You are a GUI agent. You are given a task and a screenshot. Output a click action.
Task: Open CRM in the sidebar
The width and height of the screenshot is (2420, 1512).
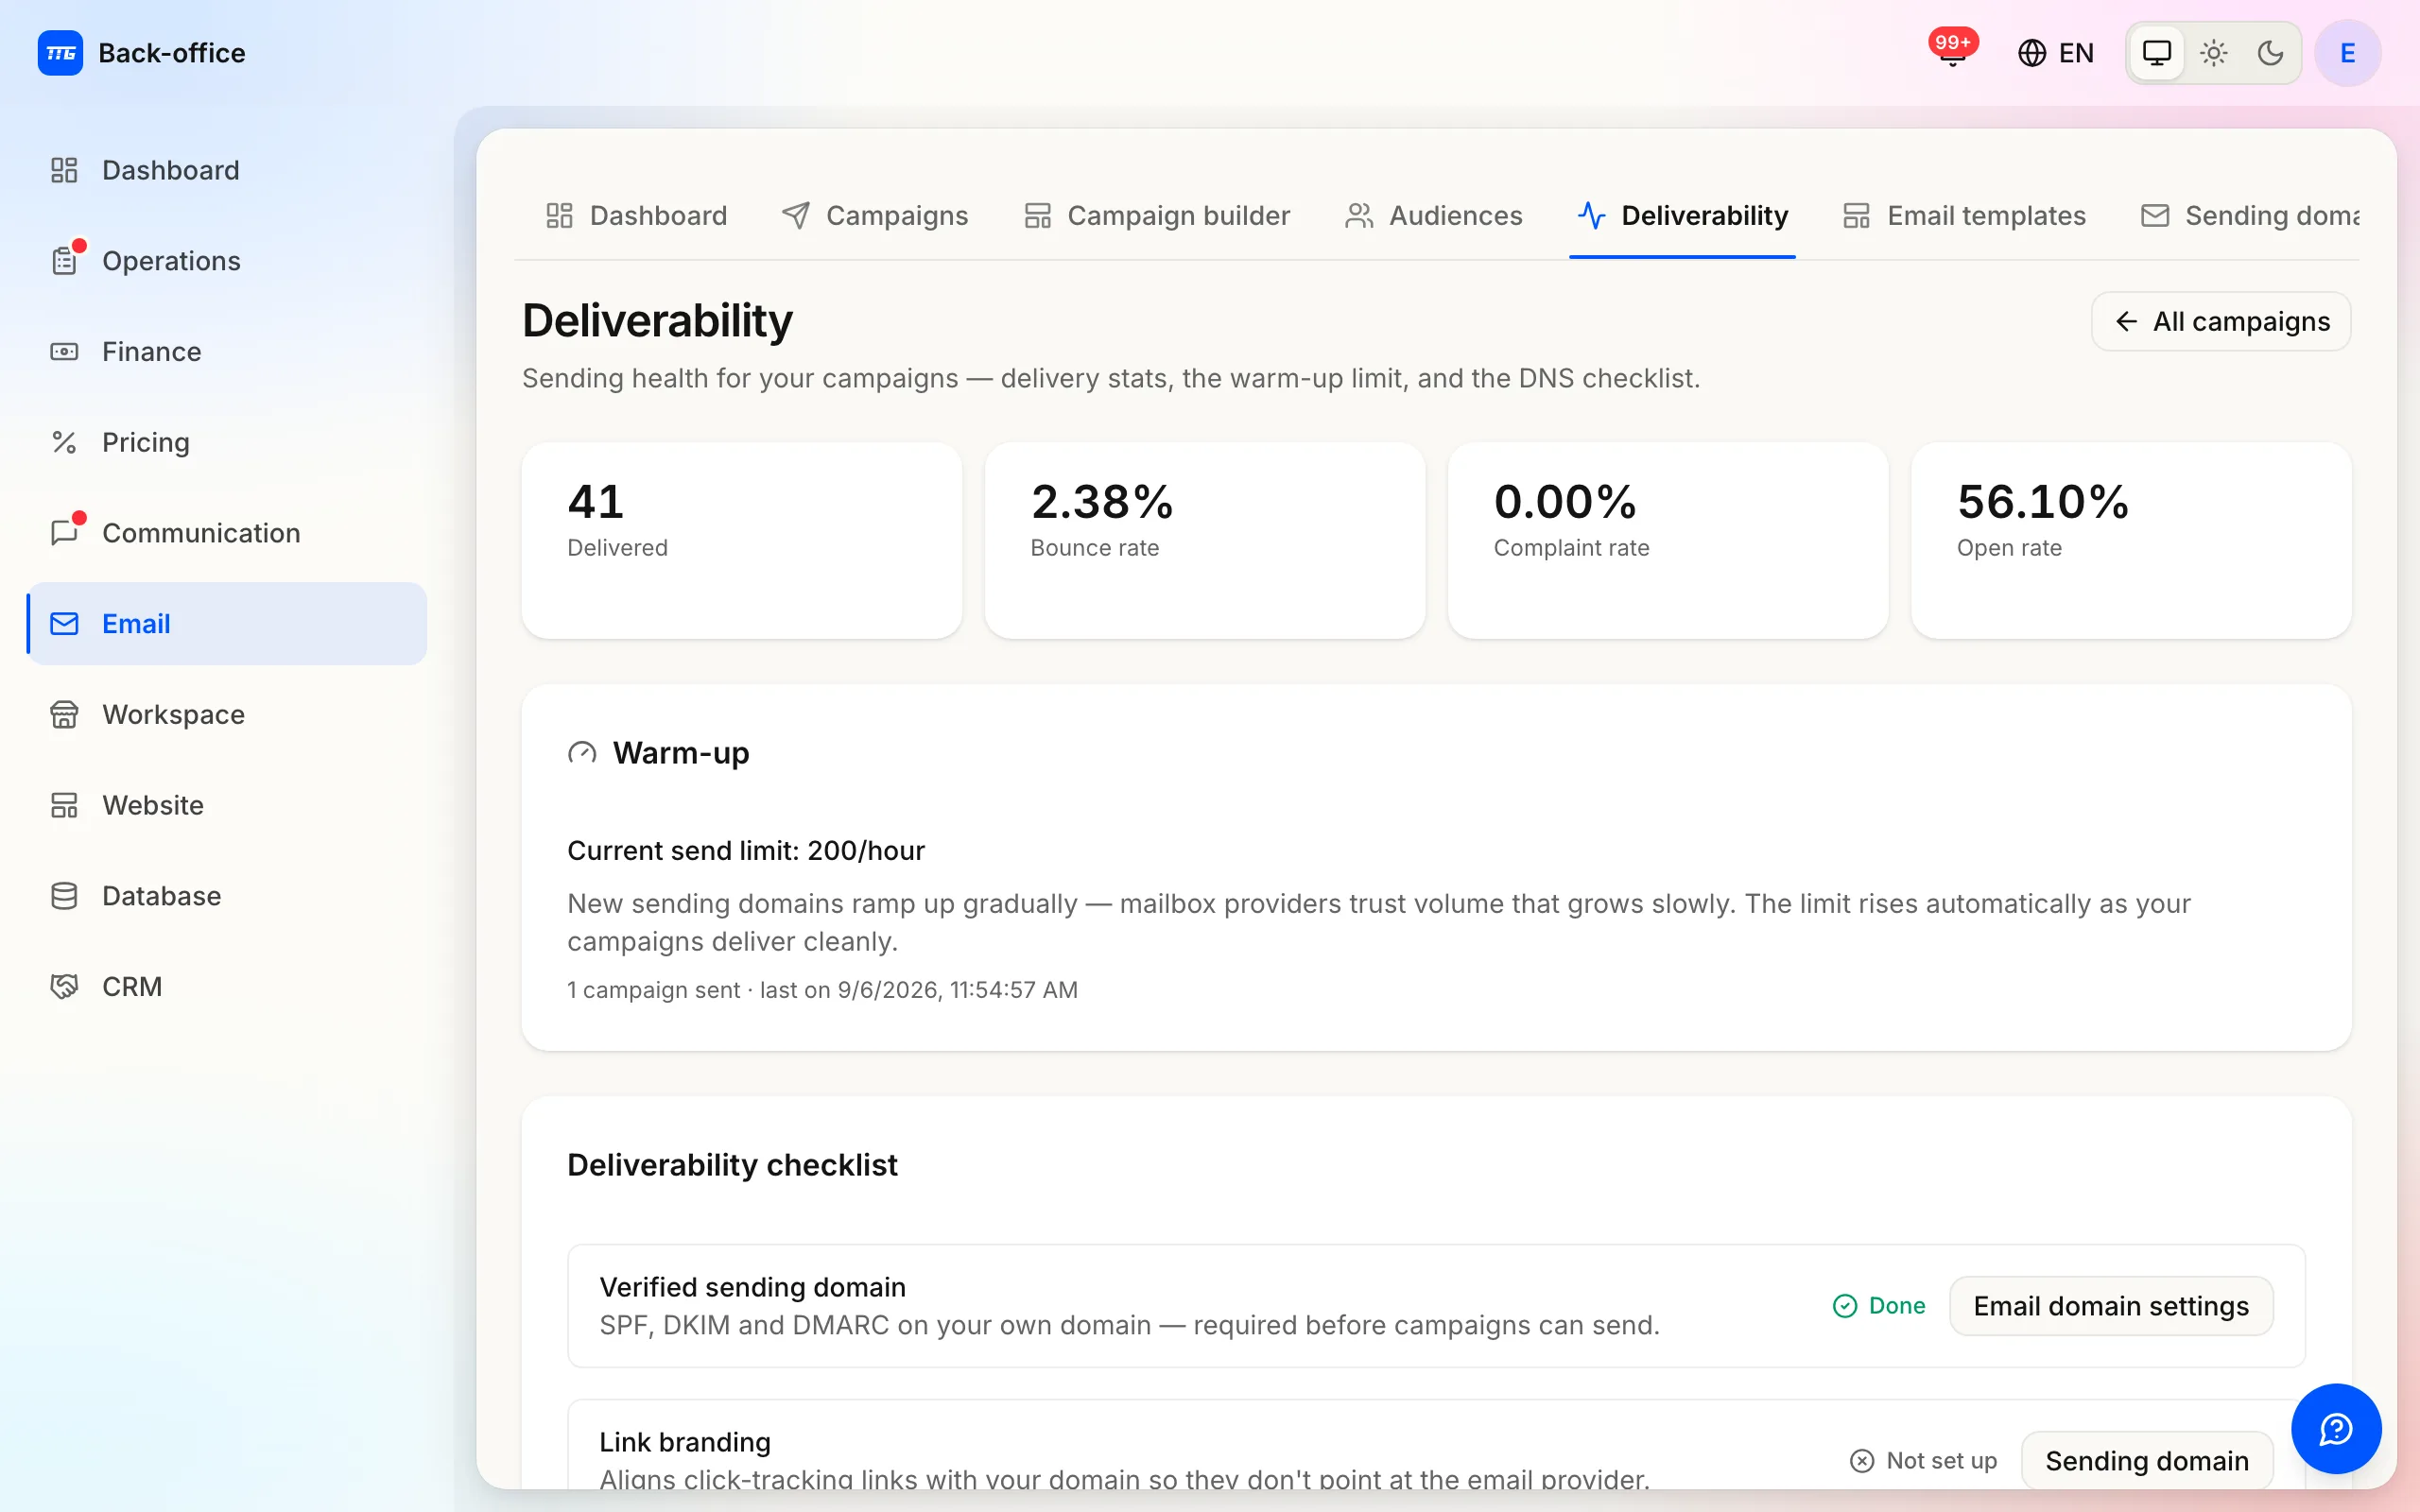point(228,987)
